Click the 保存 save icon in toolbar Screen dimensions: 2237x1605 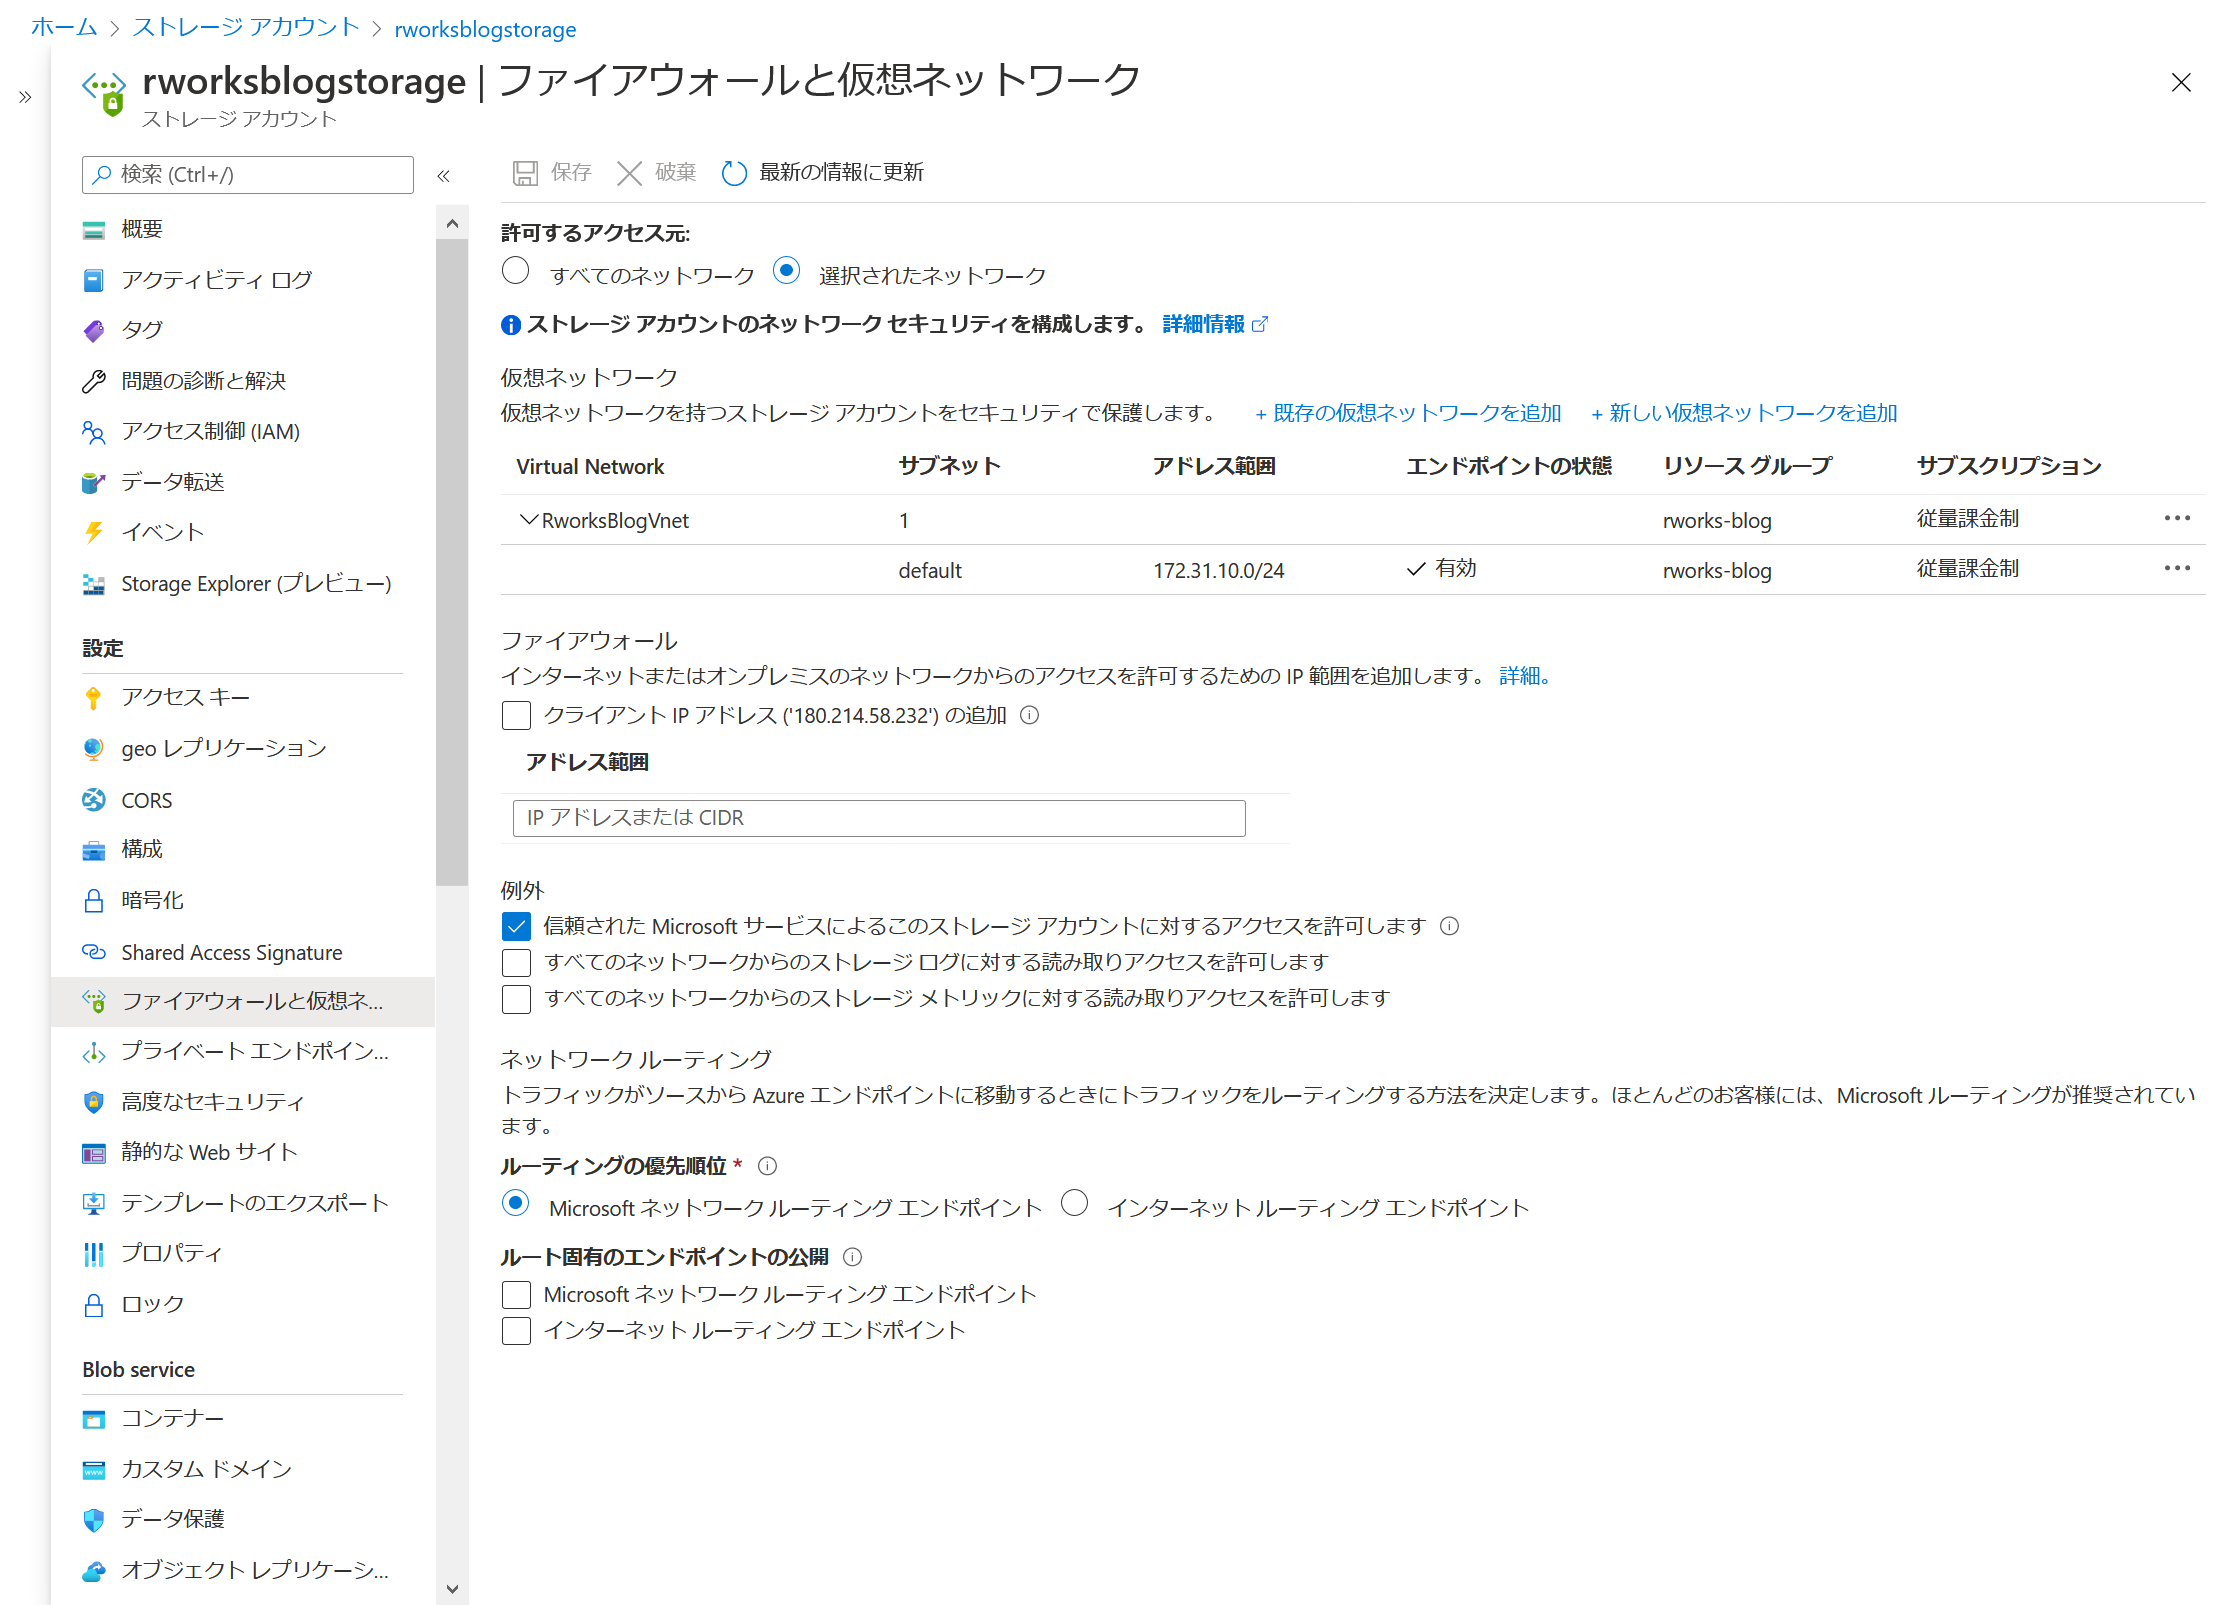525,173
